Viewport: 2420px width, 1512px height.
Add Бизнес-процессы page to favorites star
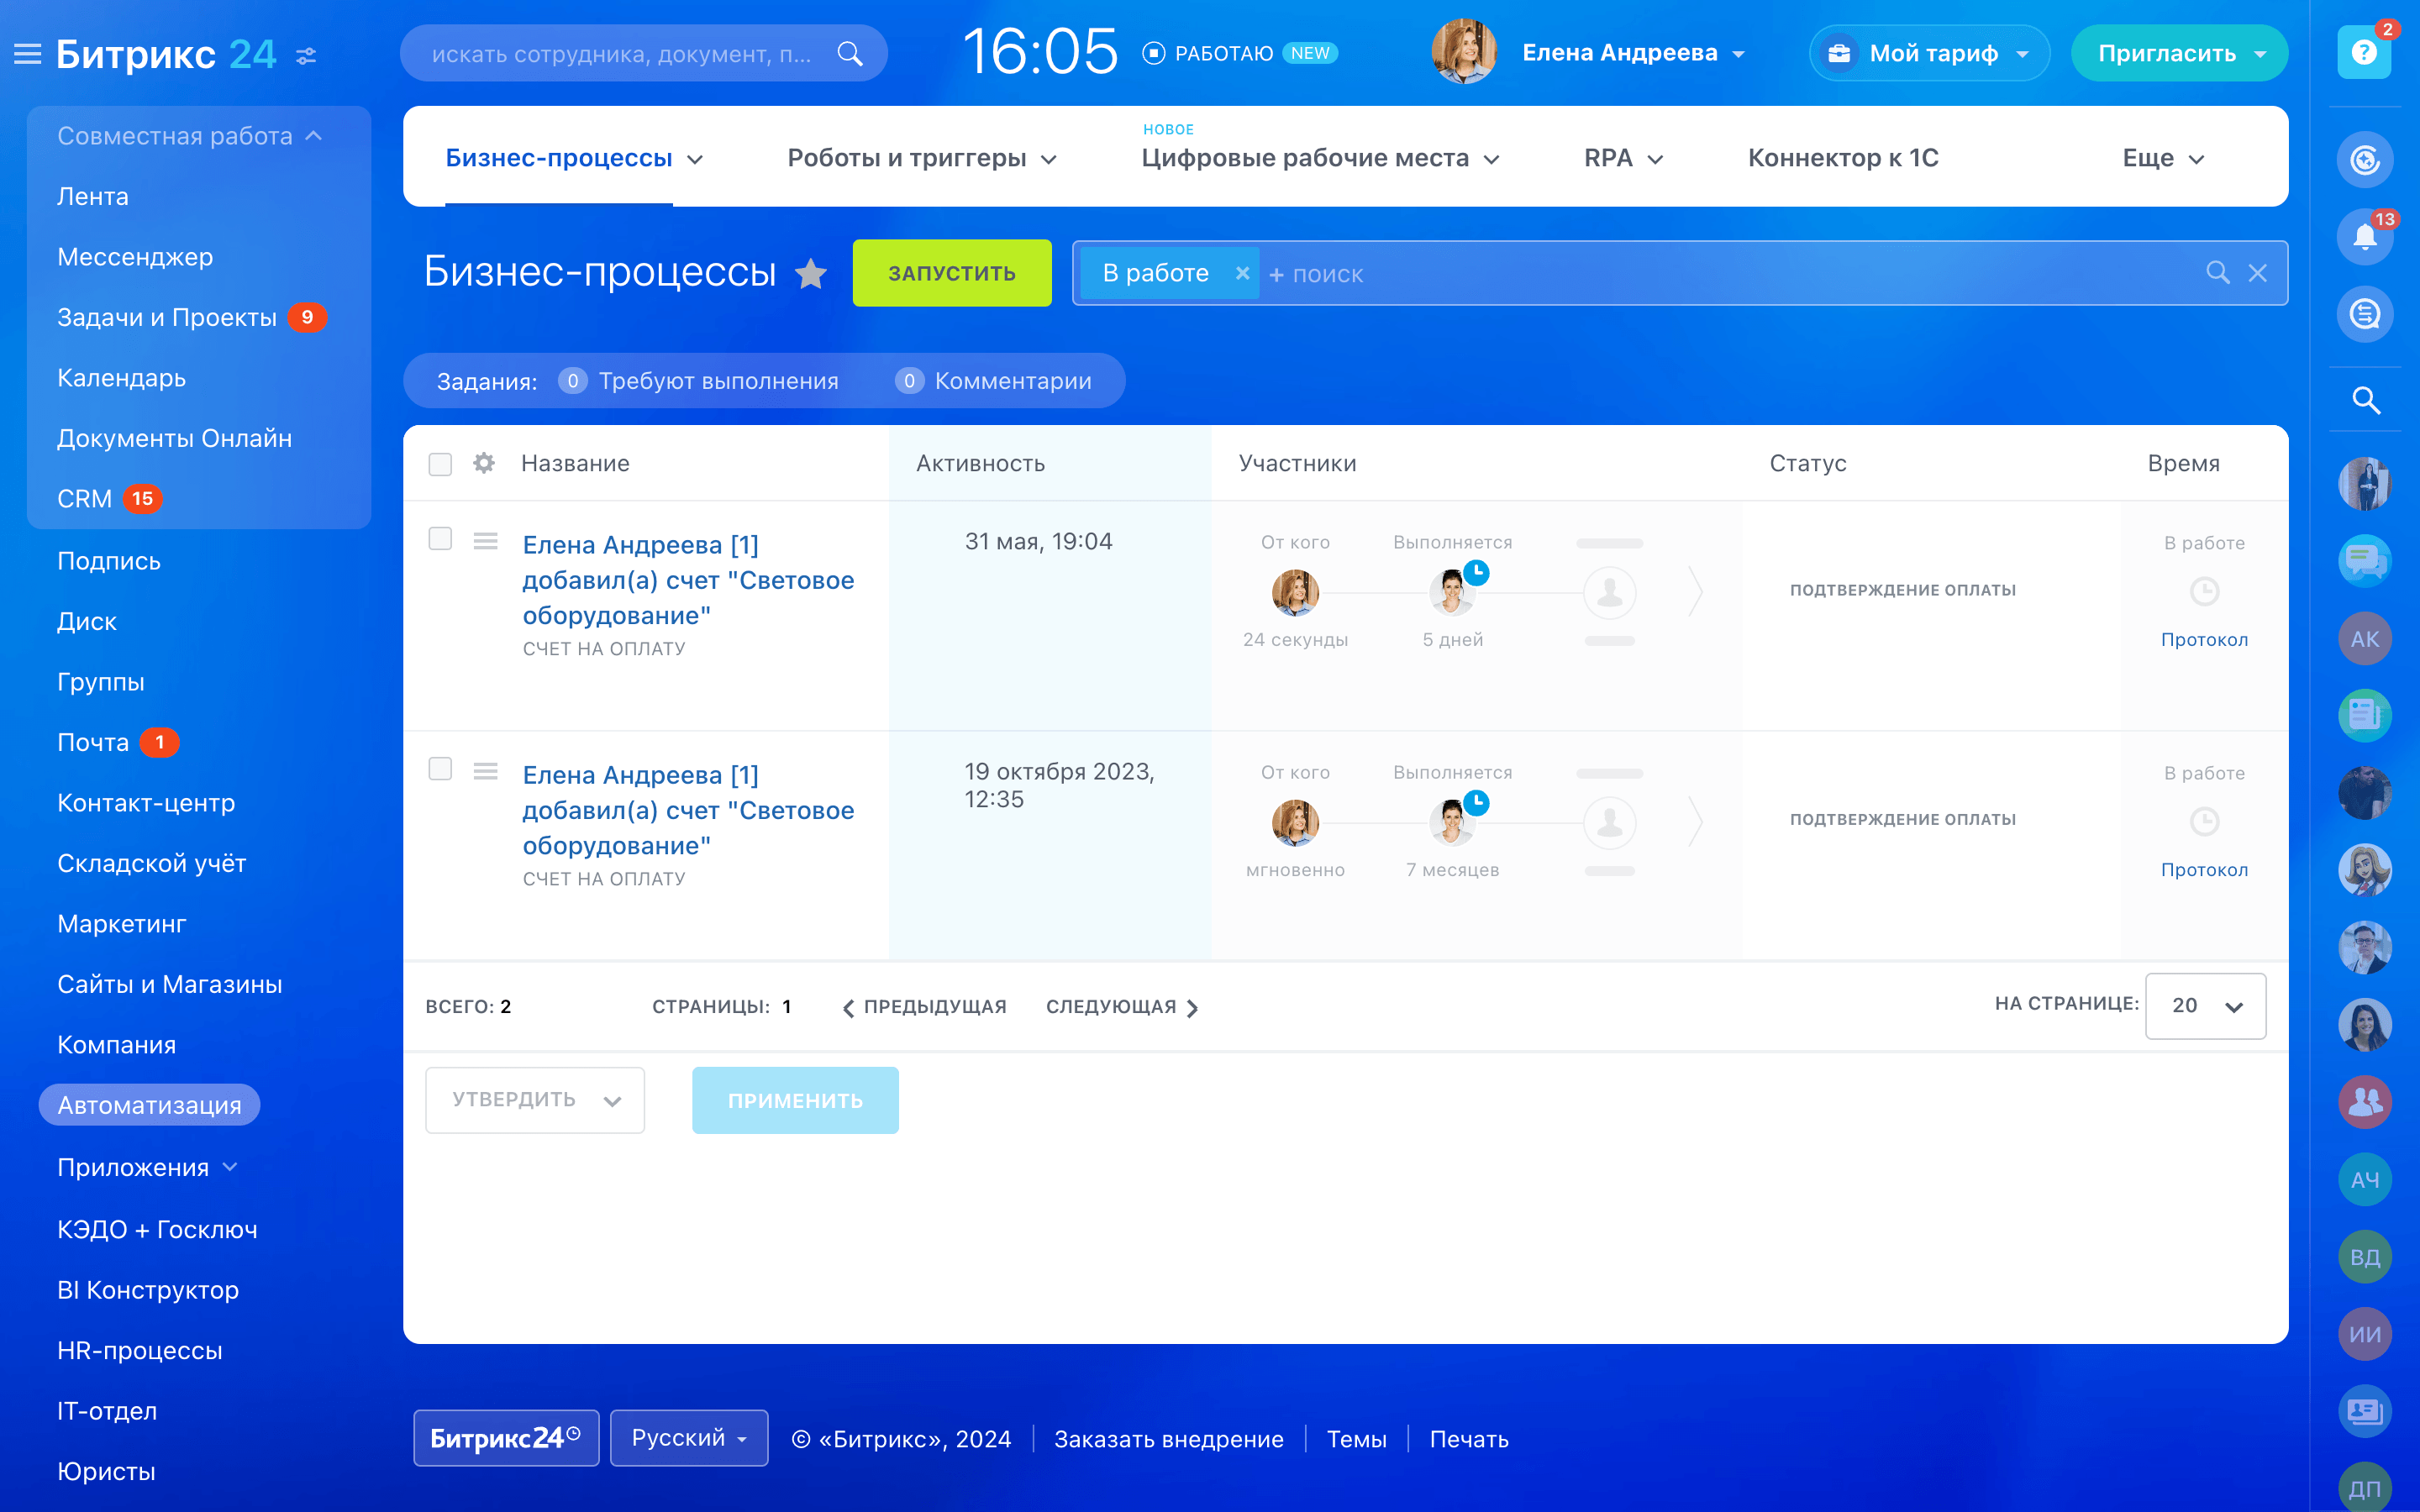811,272
